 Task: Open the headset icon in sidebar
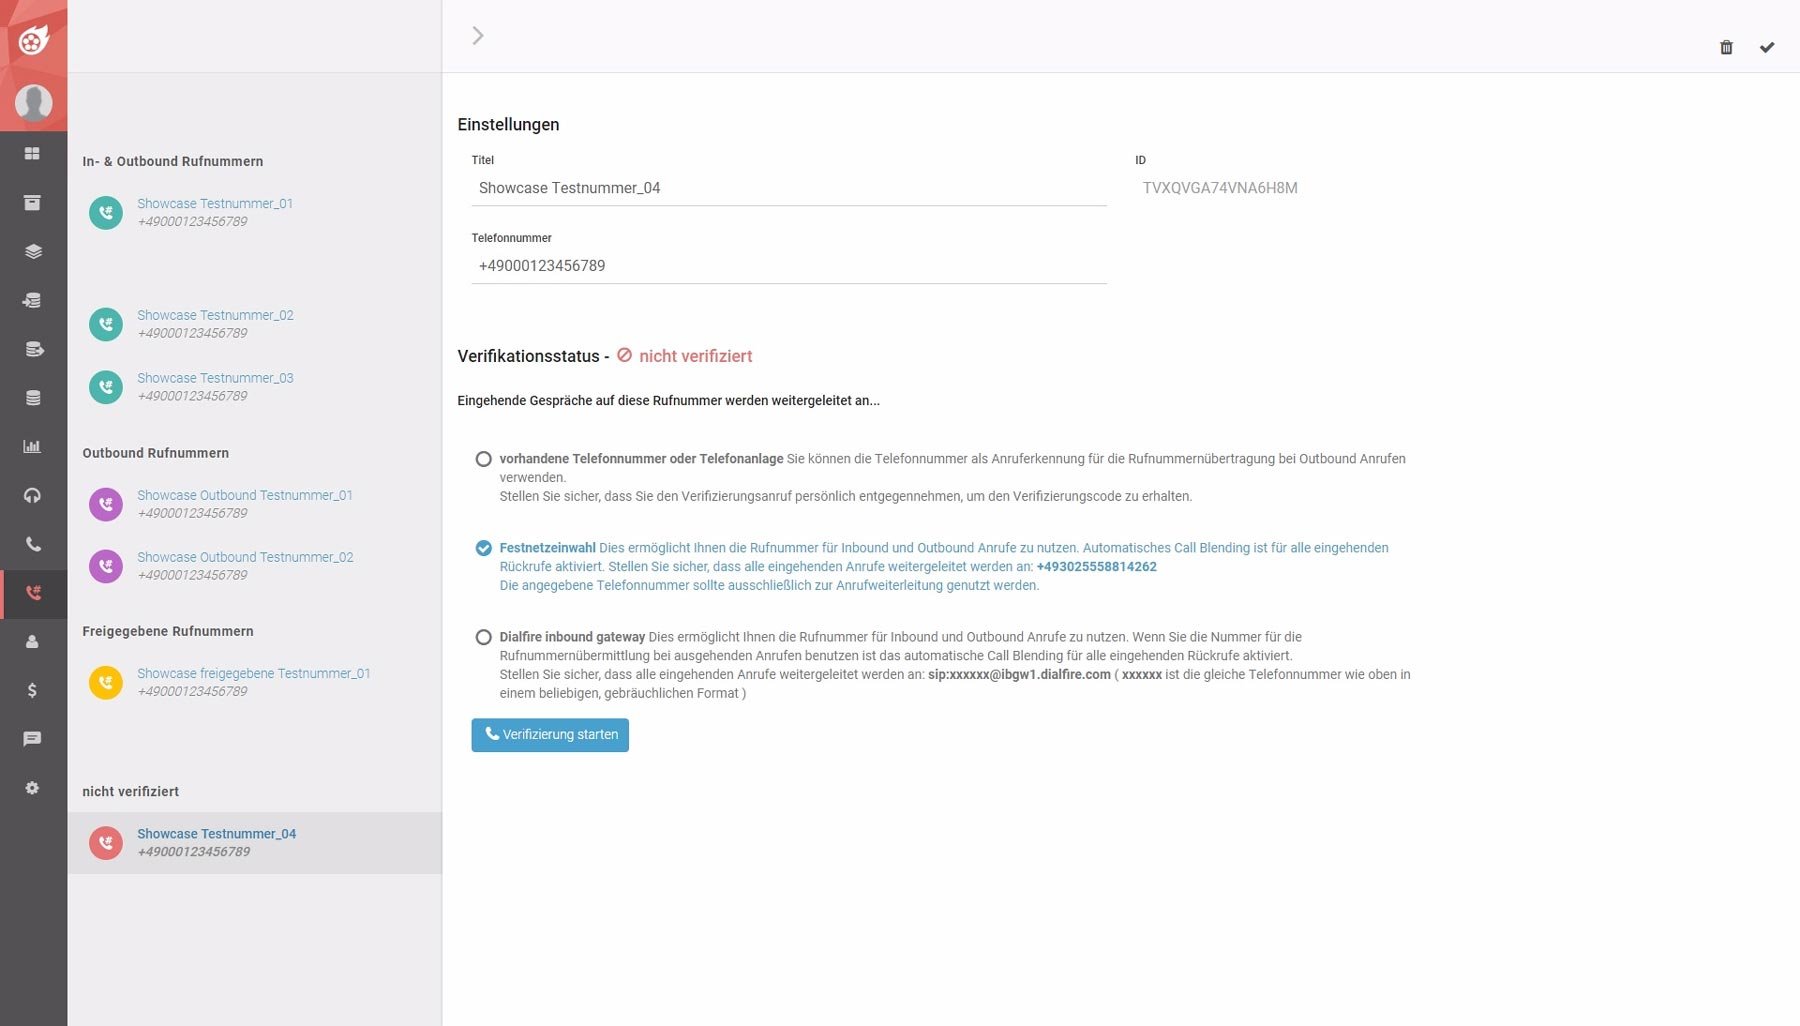pyautogui.click(x=32, y=495)
